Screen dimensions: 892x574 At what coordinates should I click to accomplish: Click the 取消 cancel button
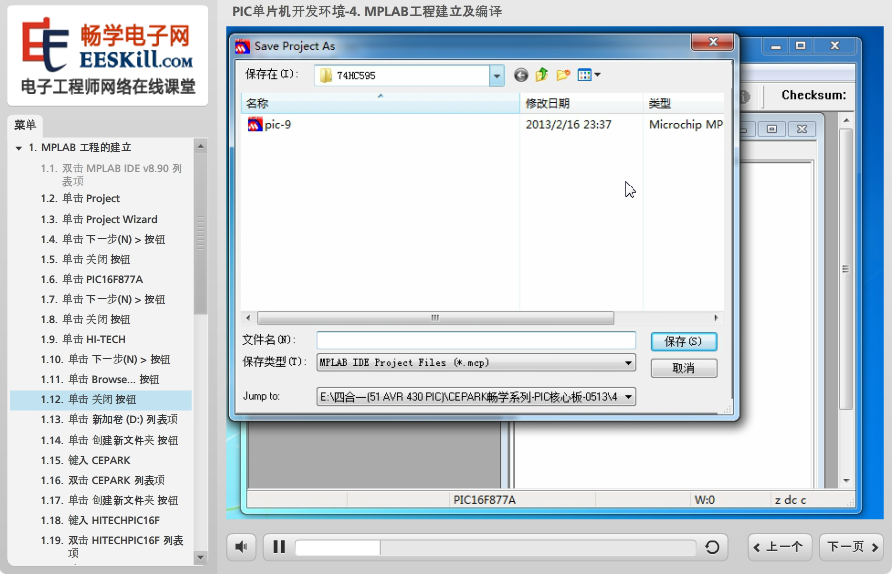(x=684, y=368)
